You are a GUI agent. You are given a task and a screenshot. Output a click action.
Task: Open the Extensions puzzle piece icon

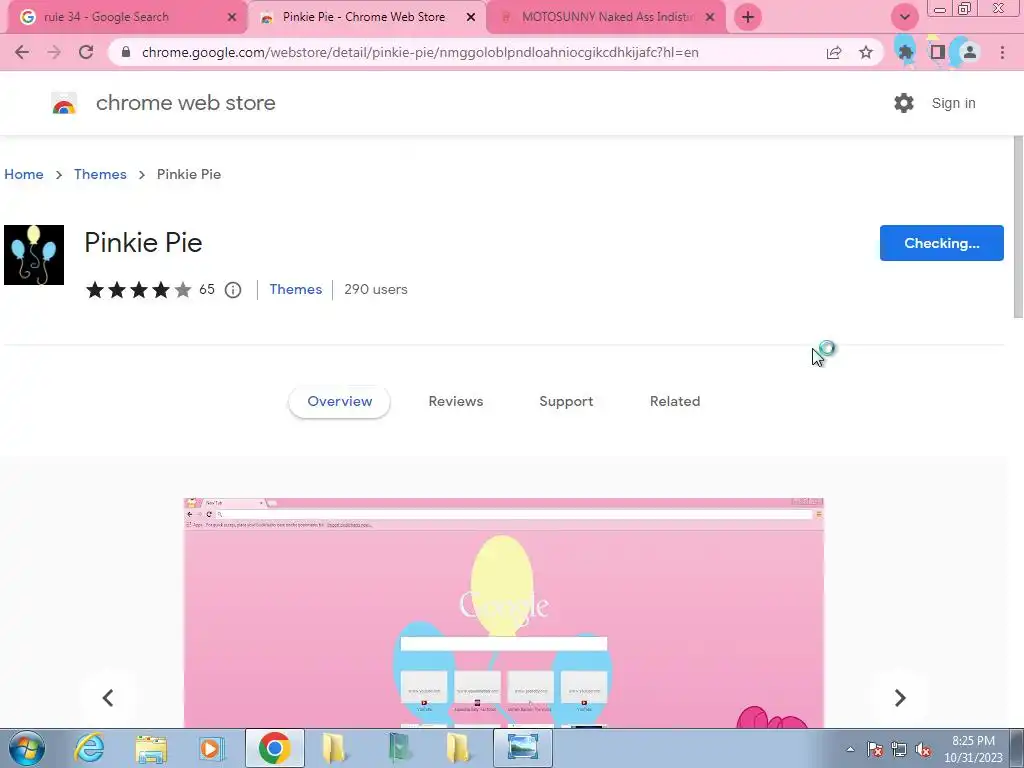point(906,52)
